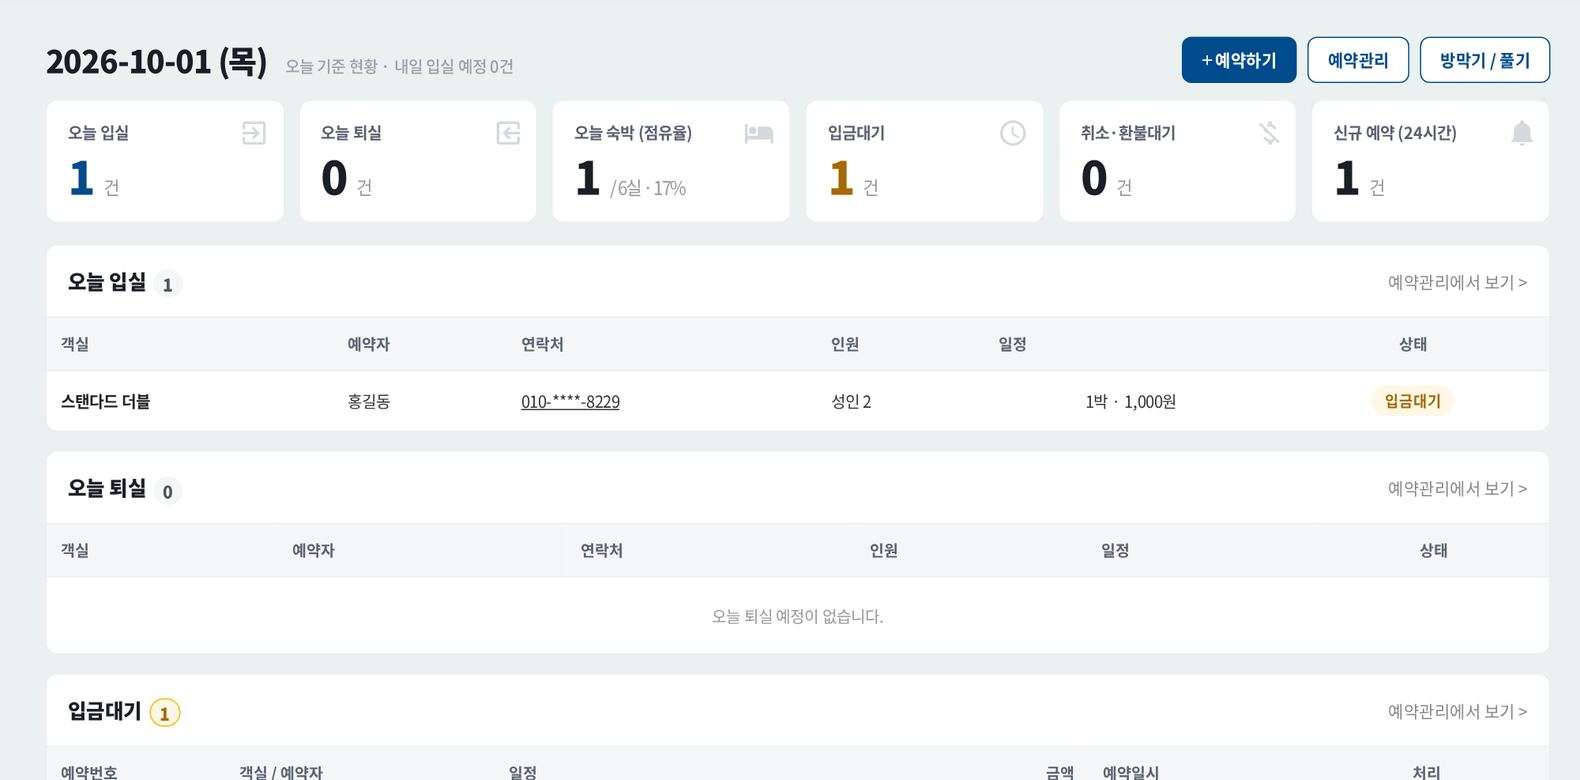Click the 오늘 입실 summary card count
This screenshot has height=780, width=1580.
click(81, 178)
